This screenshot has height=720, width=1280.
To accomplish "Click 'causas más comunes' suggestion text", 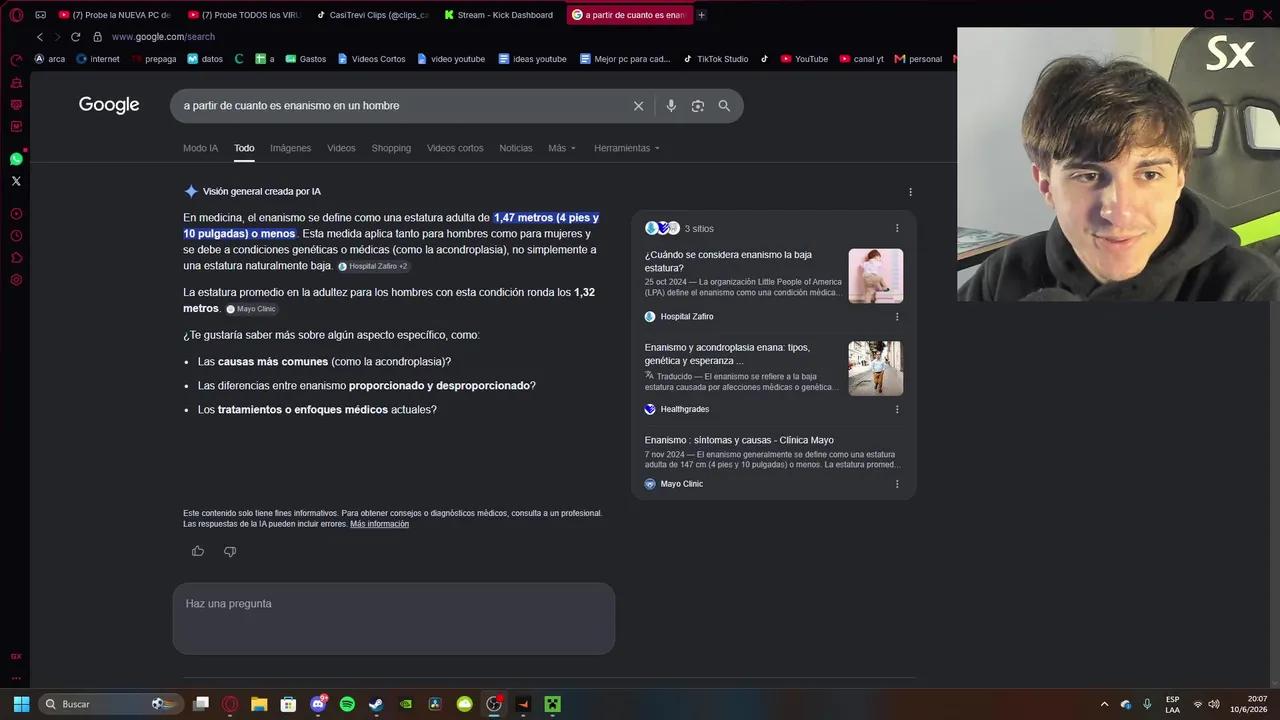I will coord(273,362).
